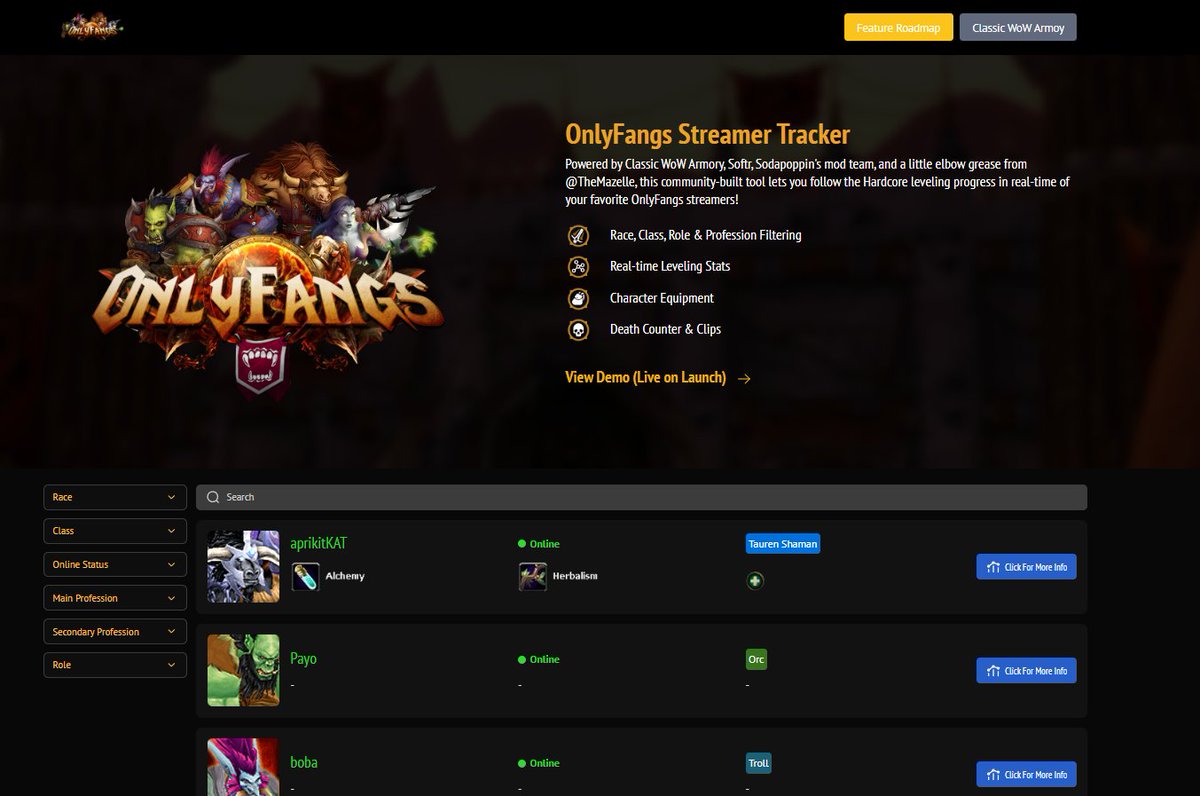The height and width of the screenshot is (796, 1200).
Task: Click the sword icon beside Race, Class filtering
Action: click(x=578, y=236)
